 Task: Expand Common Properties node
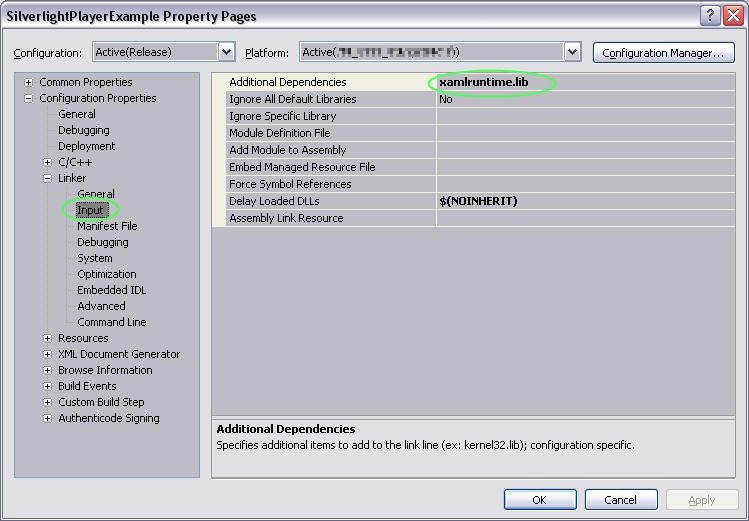(29, 82)
